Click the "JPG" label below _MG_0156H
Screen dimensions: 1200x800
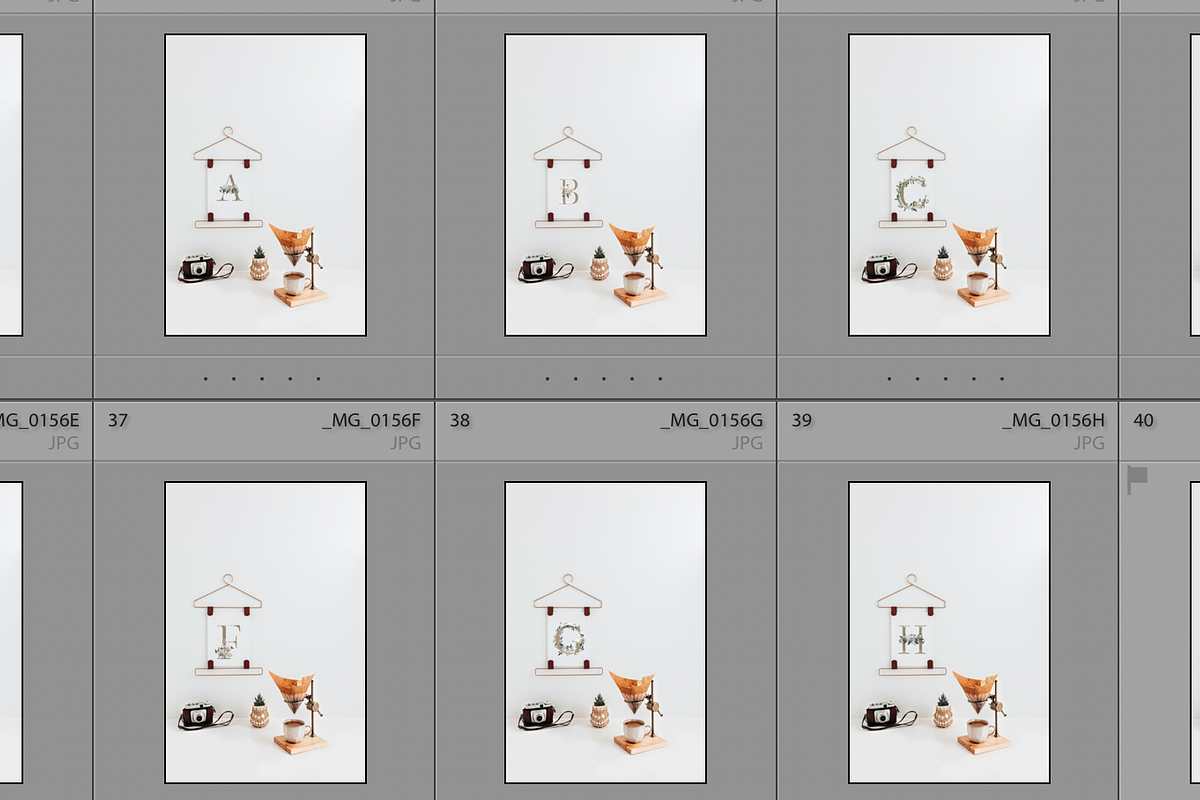[1090, 443]
